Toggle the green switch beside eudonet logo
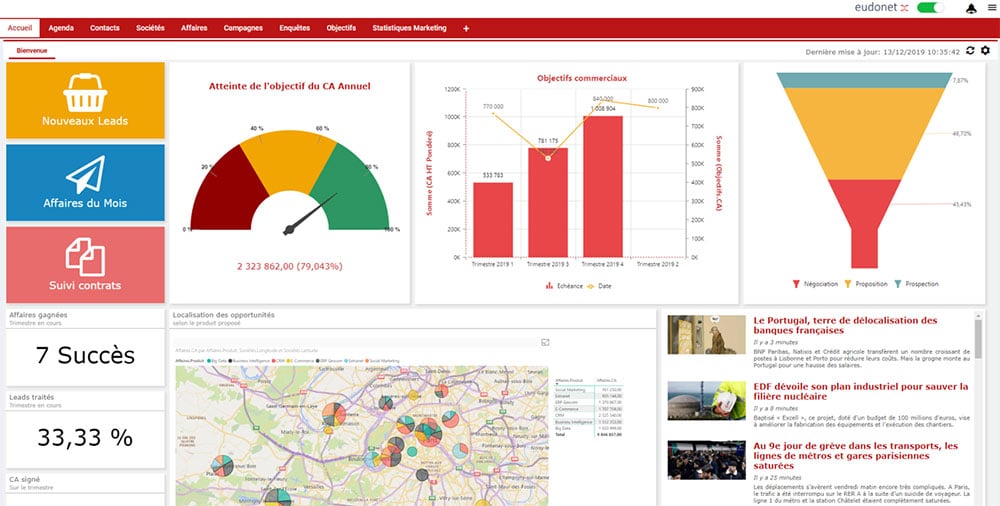The image size is (1000, 506). (930, 8)
